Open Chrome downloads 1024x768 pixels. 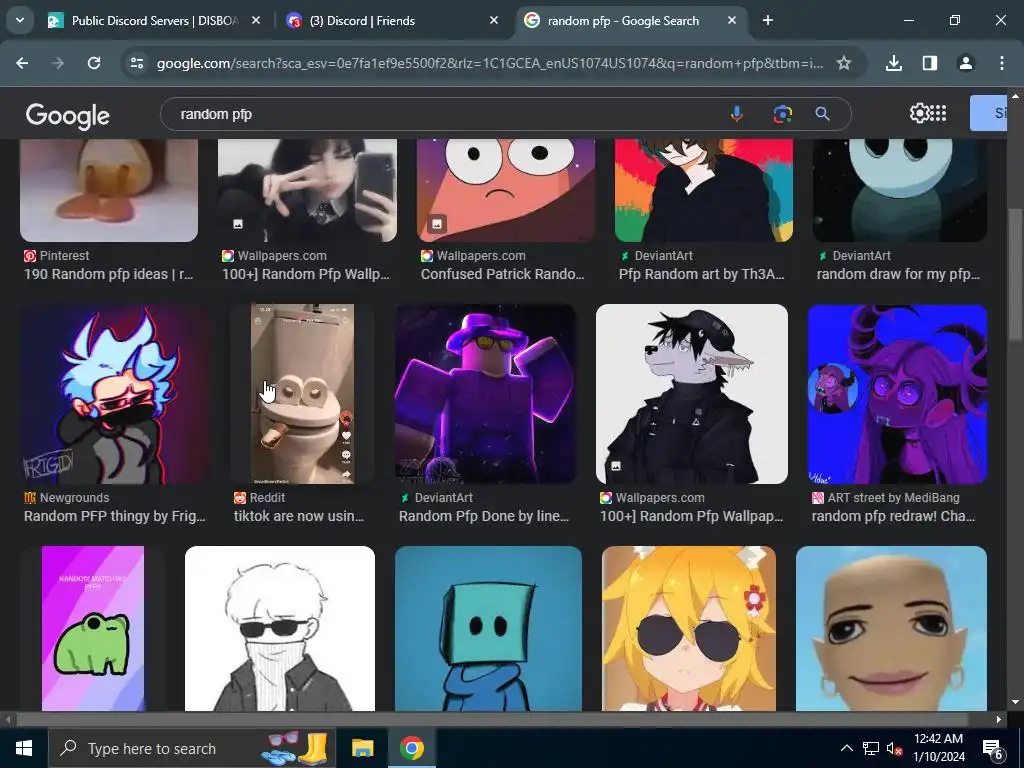click(894, 63)
